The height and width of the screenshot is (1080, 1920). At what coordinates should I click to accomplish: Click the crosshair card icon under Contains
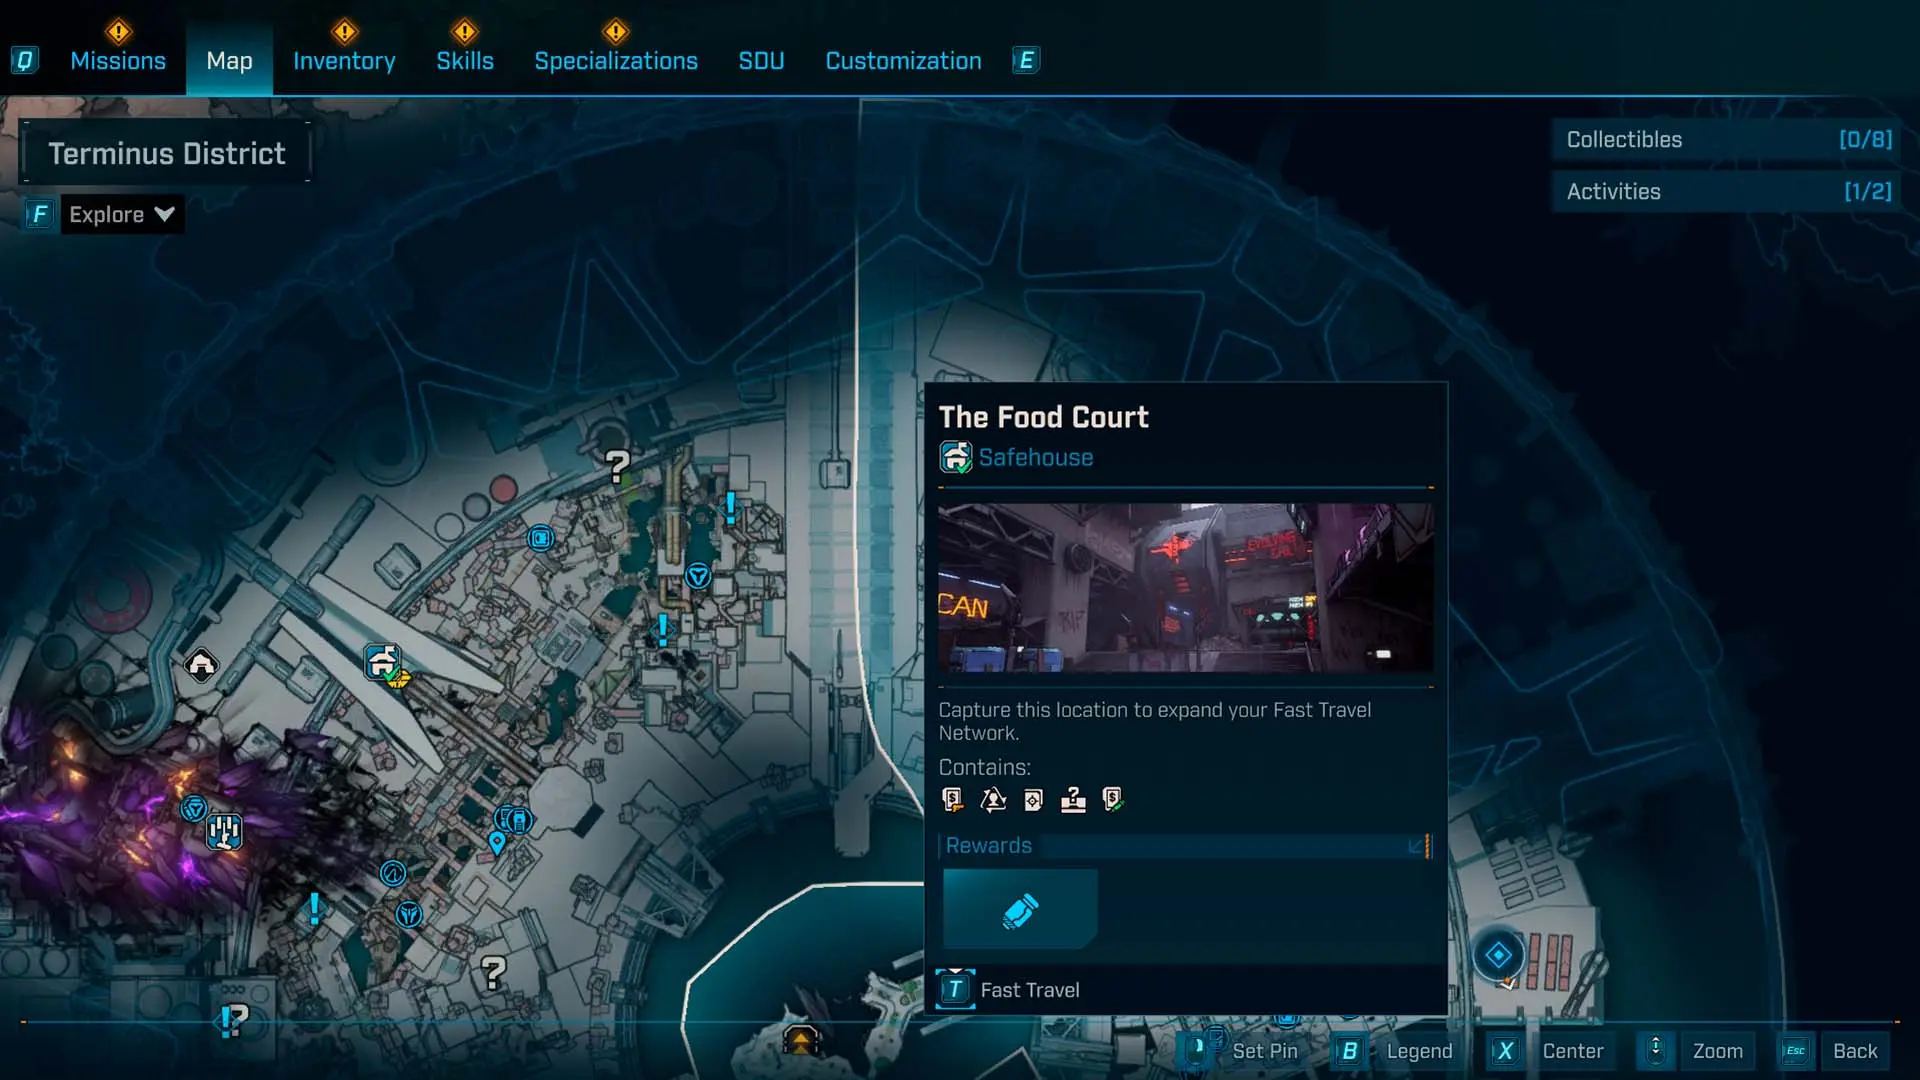pos(1033,800)
